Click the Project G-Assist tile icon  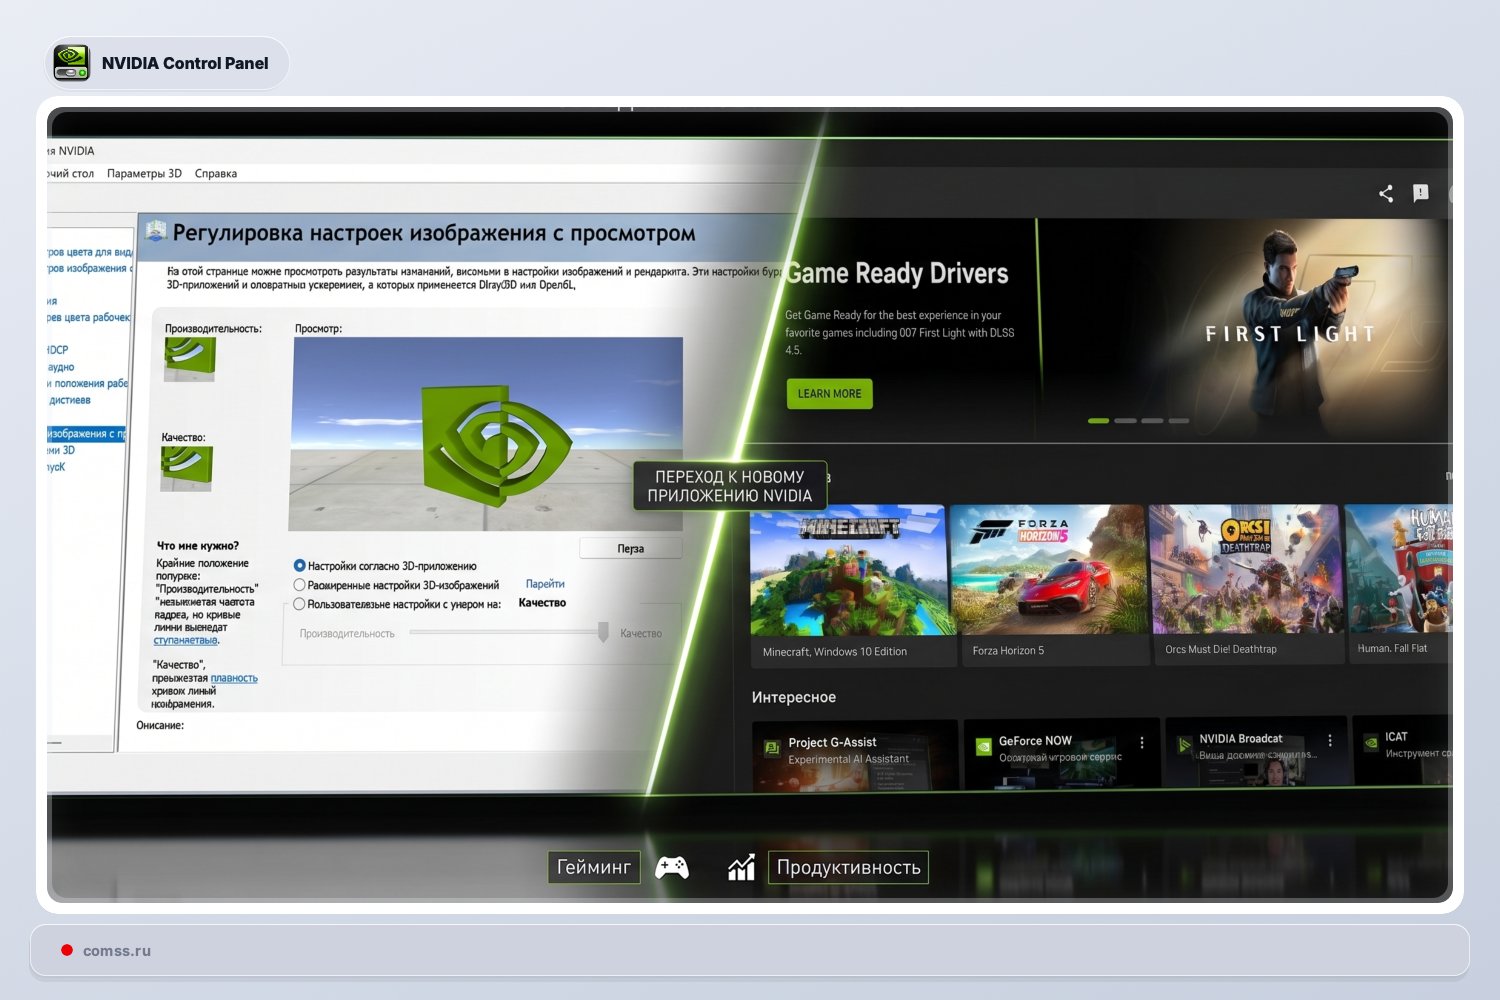coord(772,747)
